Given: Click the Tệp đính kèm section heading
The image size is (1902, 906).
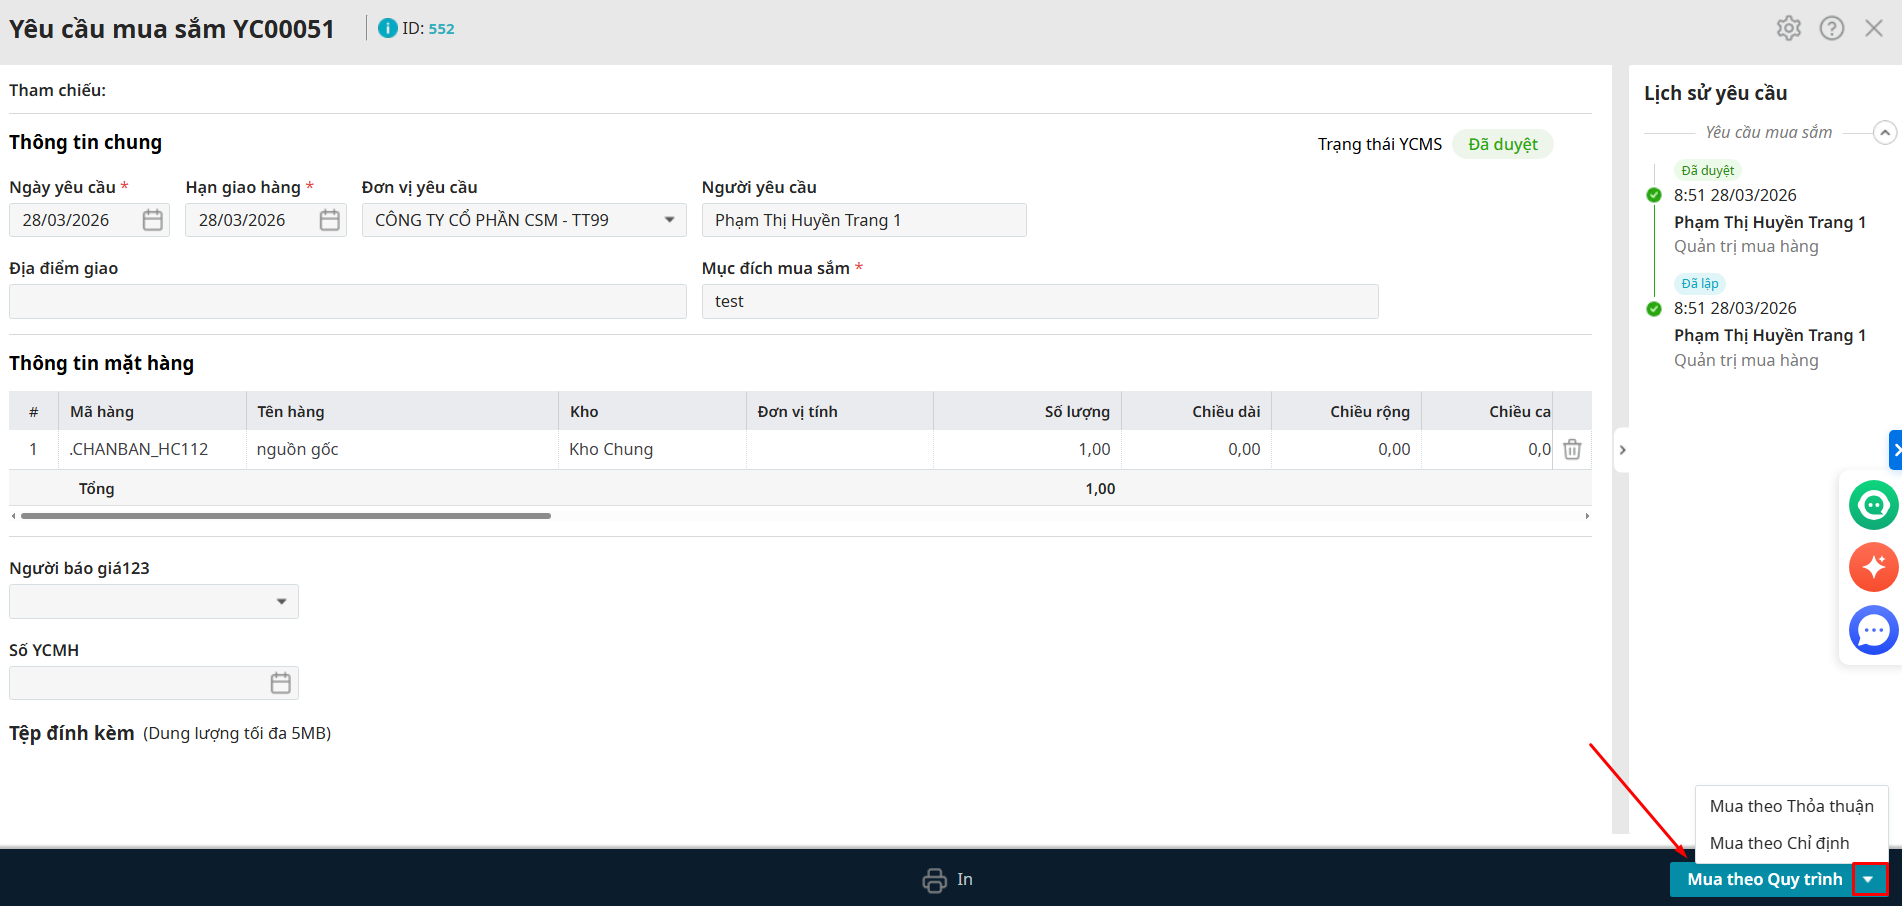Looking at the screenshot, I should click(x=72, y=733).
